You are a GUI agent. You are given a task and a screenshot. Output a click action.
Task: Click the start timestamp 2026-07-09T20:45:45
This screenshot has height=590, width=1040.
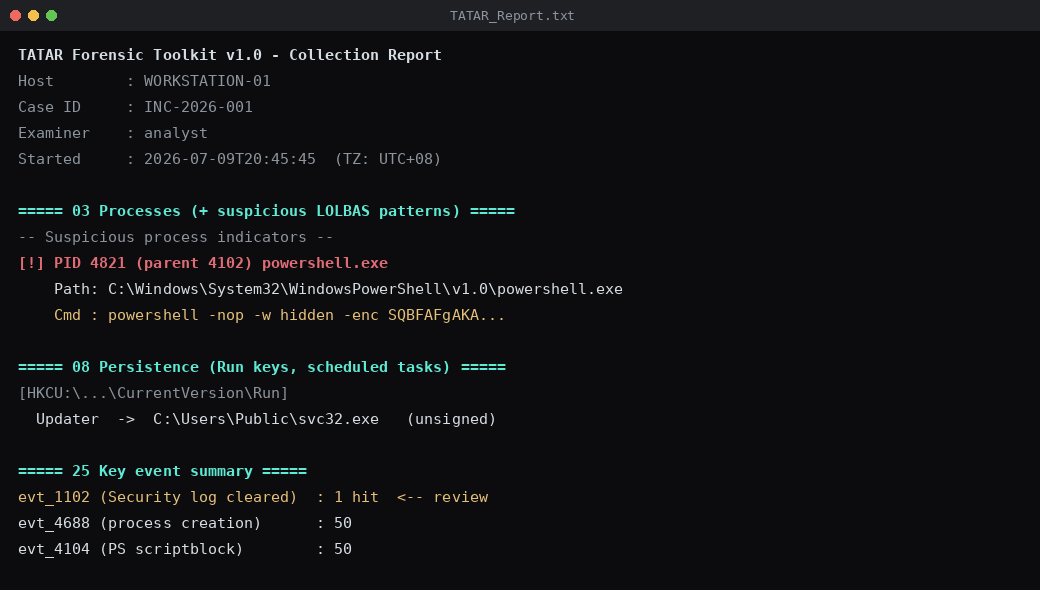click(x=229, y=159)
